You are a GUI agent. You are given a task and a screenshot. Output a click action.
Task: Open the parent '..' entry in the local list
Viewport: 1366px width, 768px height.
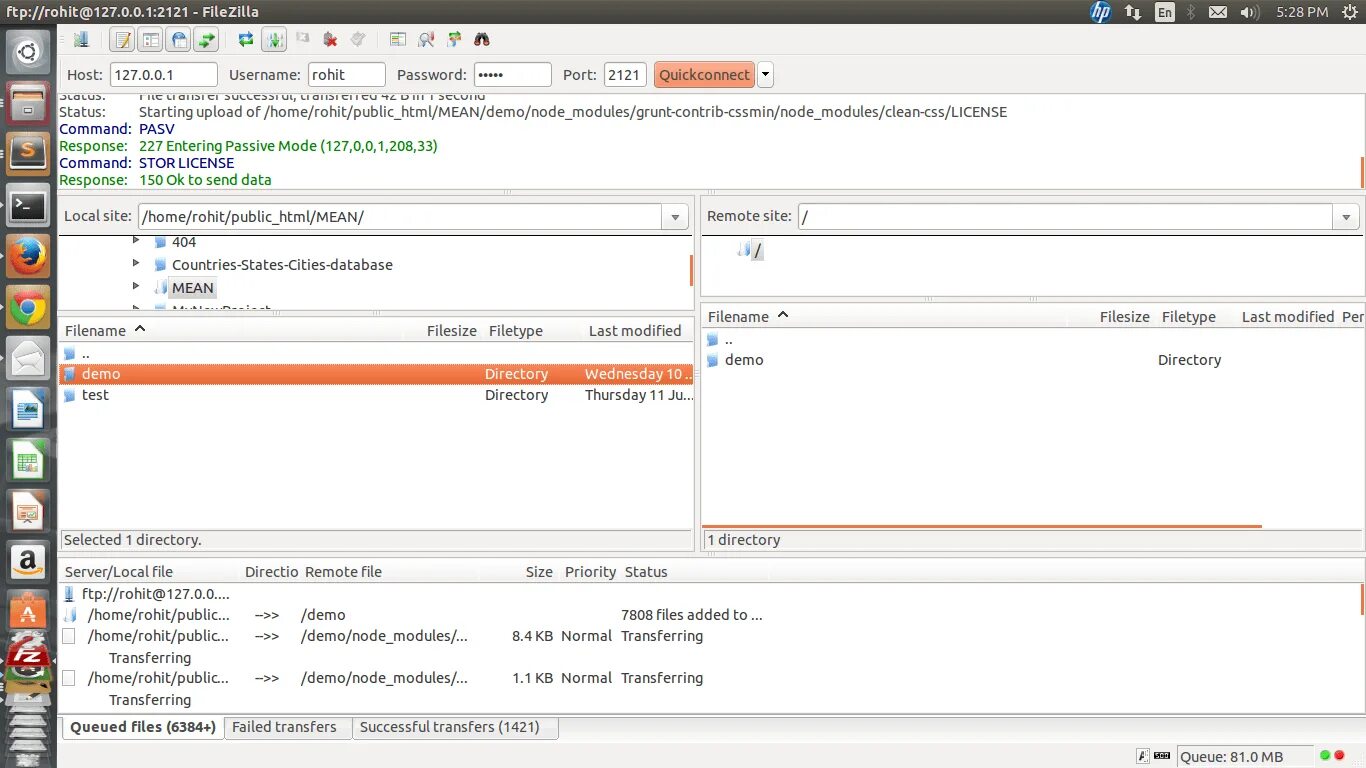(x=376, y=353)
